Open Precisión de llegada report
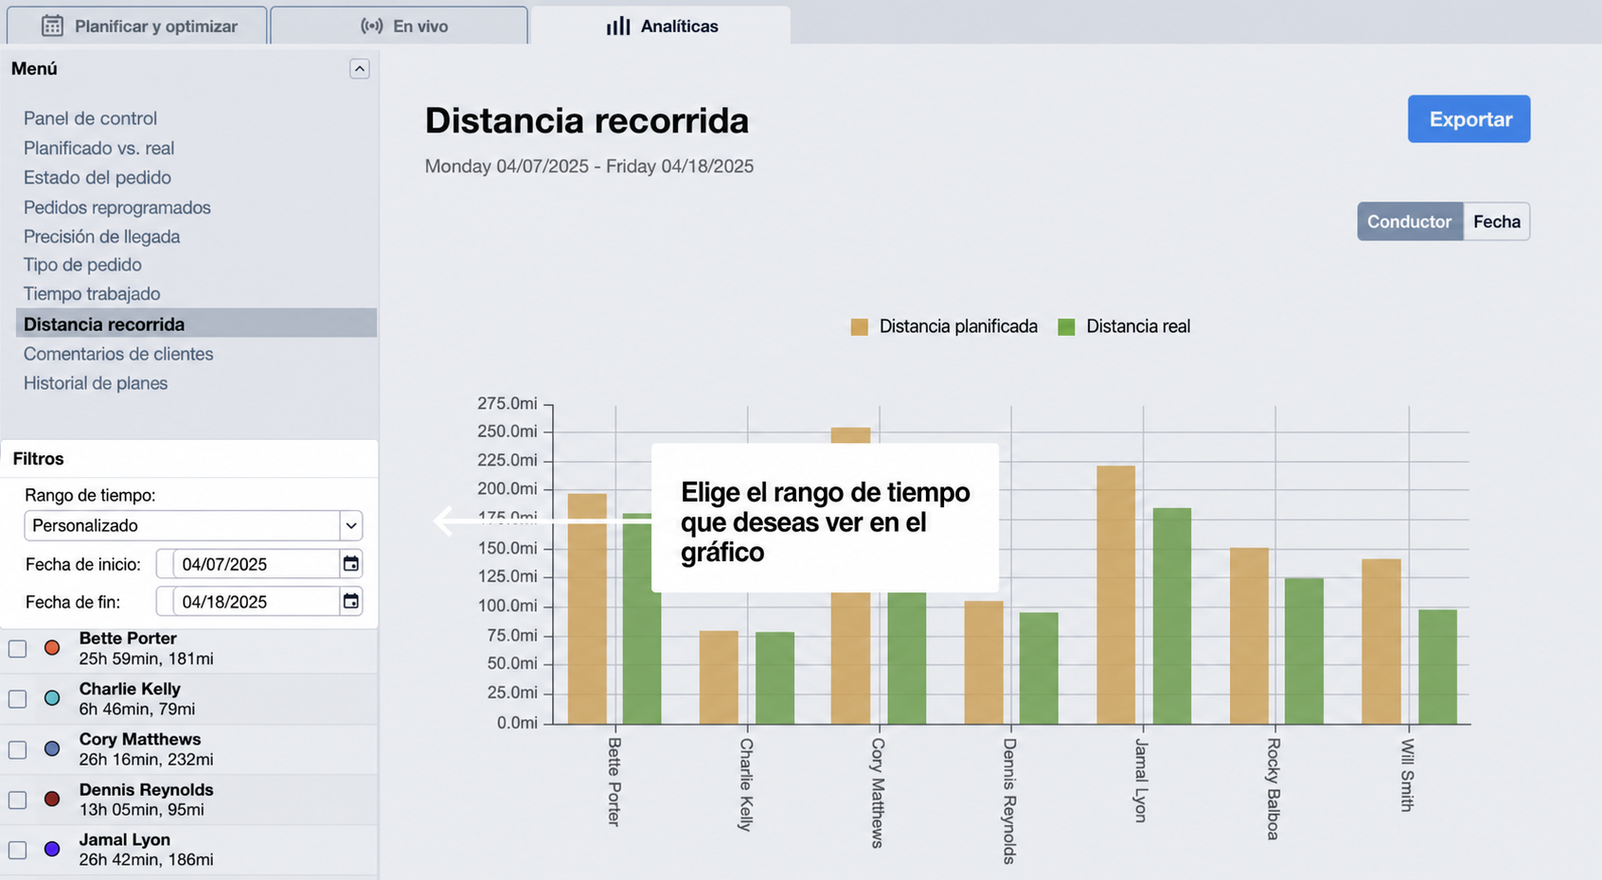1602x880 pixels. click(102, 236)
